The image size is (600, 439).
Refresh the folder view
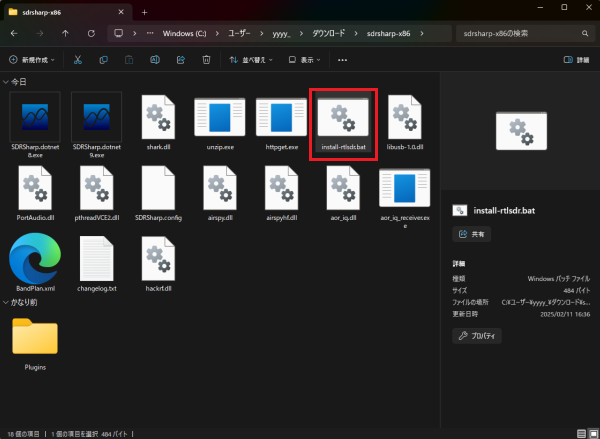point(91,34)
